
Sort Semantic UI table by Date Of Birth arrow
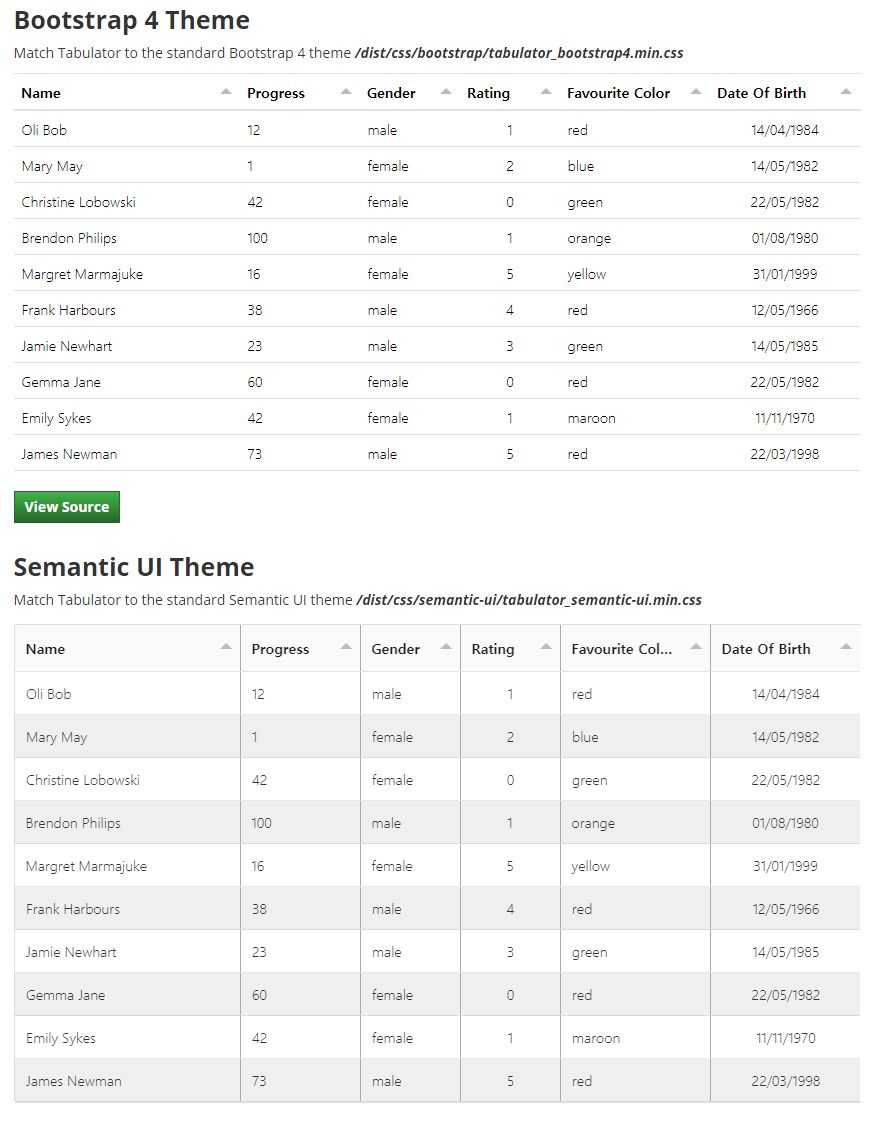[x=845, y=647]
